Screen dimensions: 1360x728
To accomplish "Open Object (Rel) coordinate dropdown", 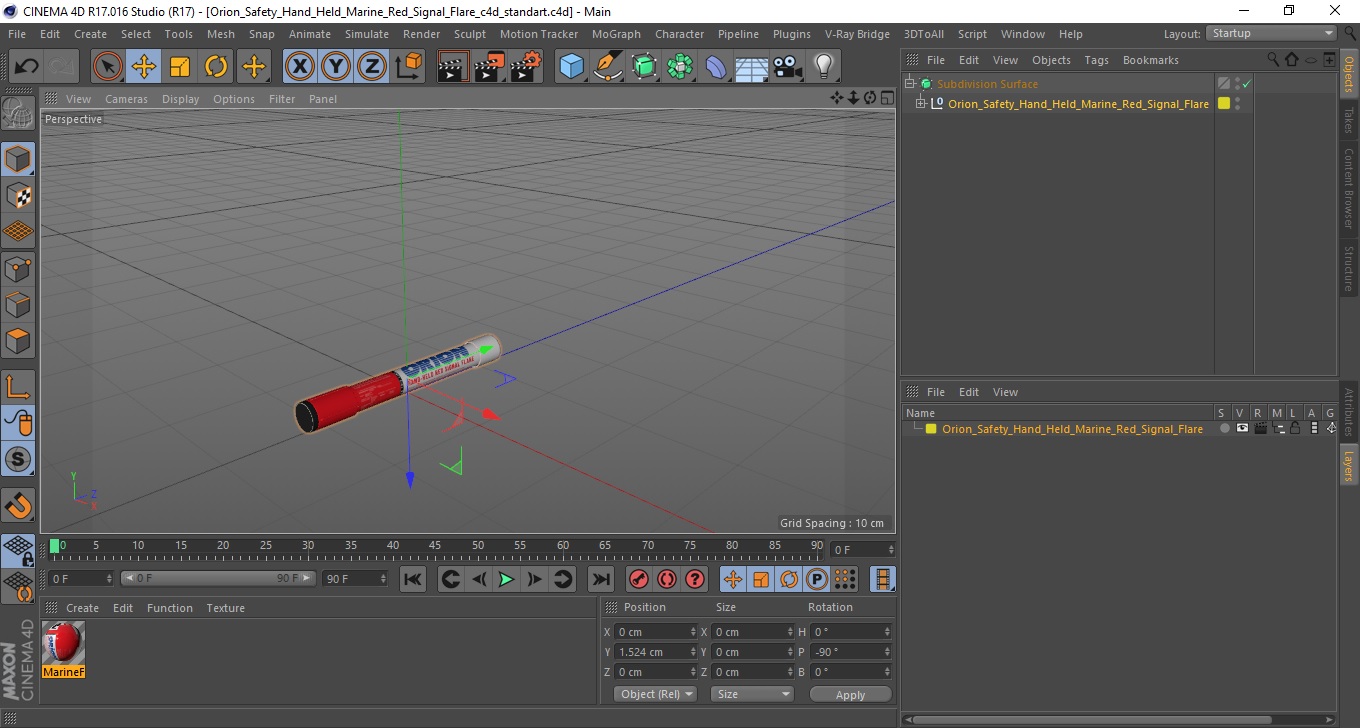I will (655, 694).
